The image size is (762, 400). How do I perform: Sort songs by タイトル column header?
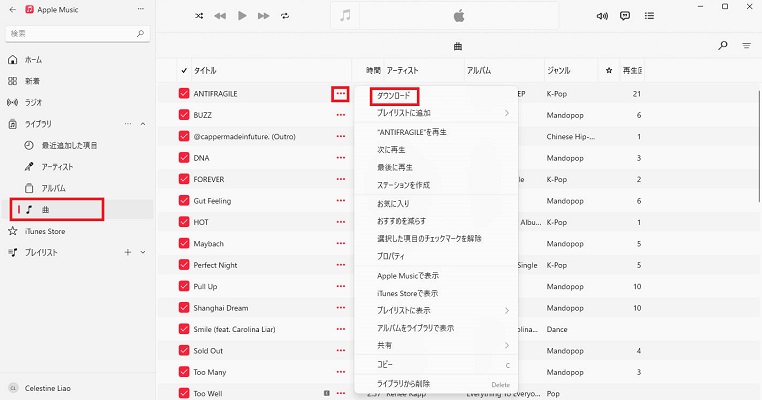tap(271, 70)
